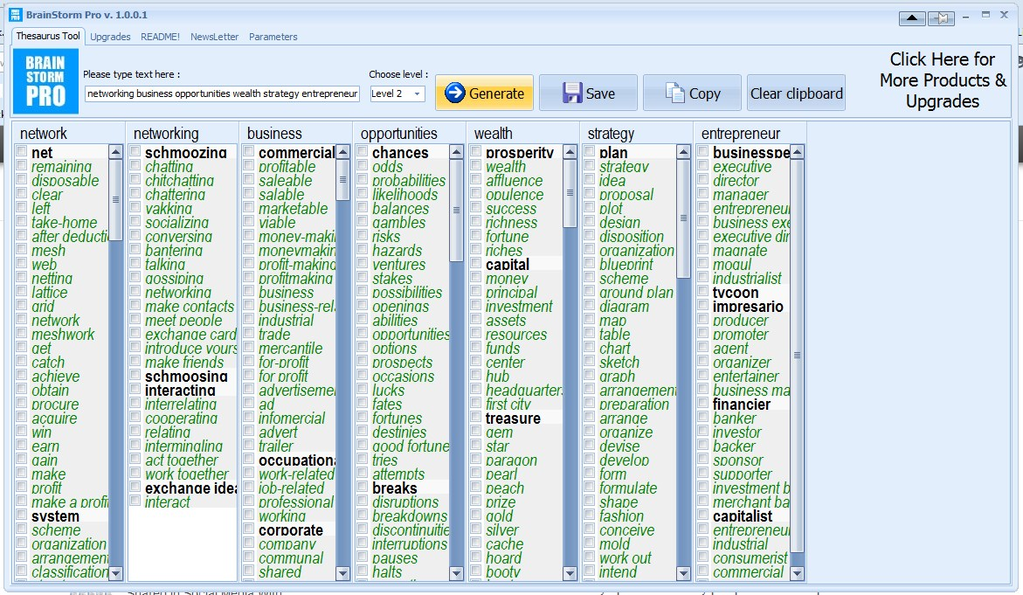Open the Parameters tab
This screenshot has width=1023, height=595.
[x=273, y=37]
